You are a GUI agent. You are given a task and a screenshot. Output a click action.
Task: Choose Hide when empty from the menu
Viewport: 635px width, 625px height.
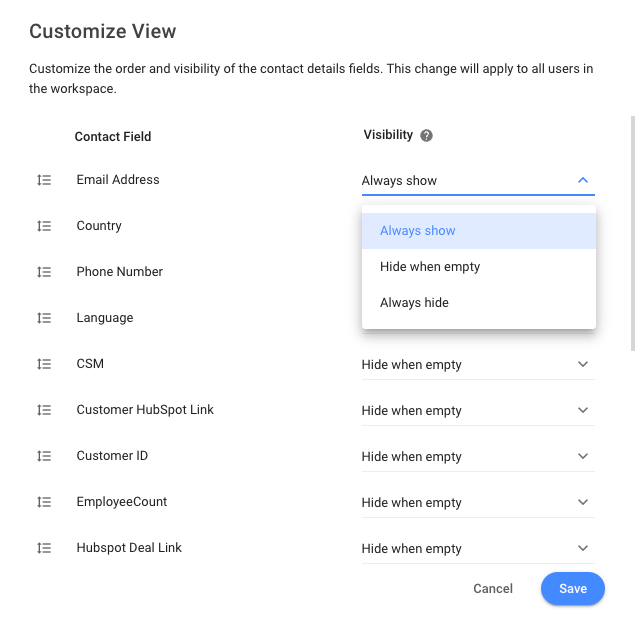430,267
